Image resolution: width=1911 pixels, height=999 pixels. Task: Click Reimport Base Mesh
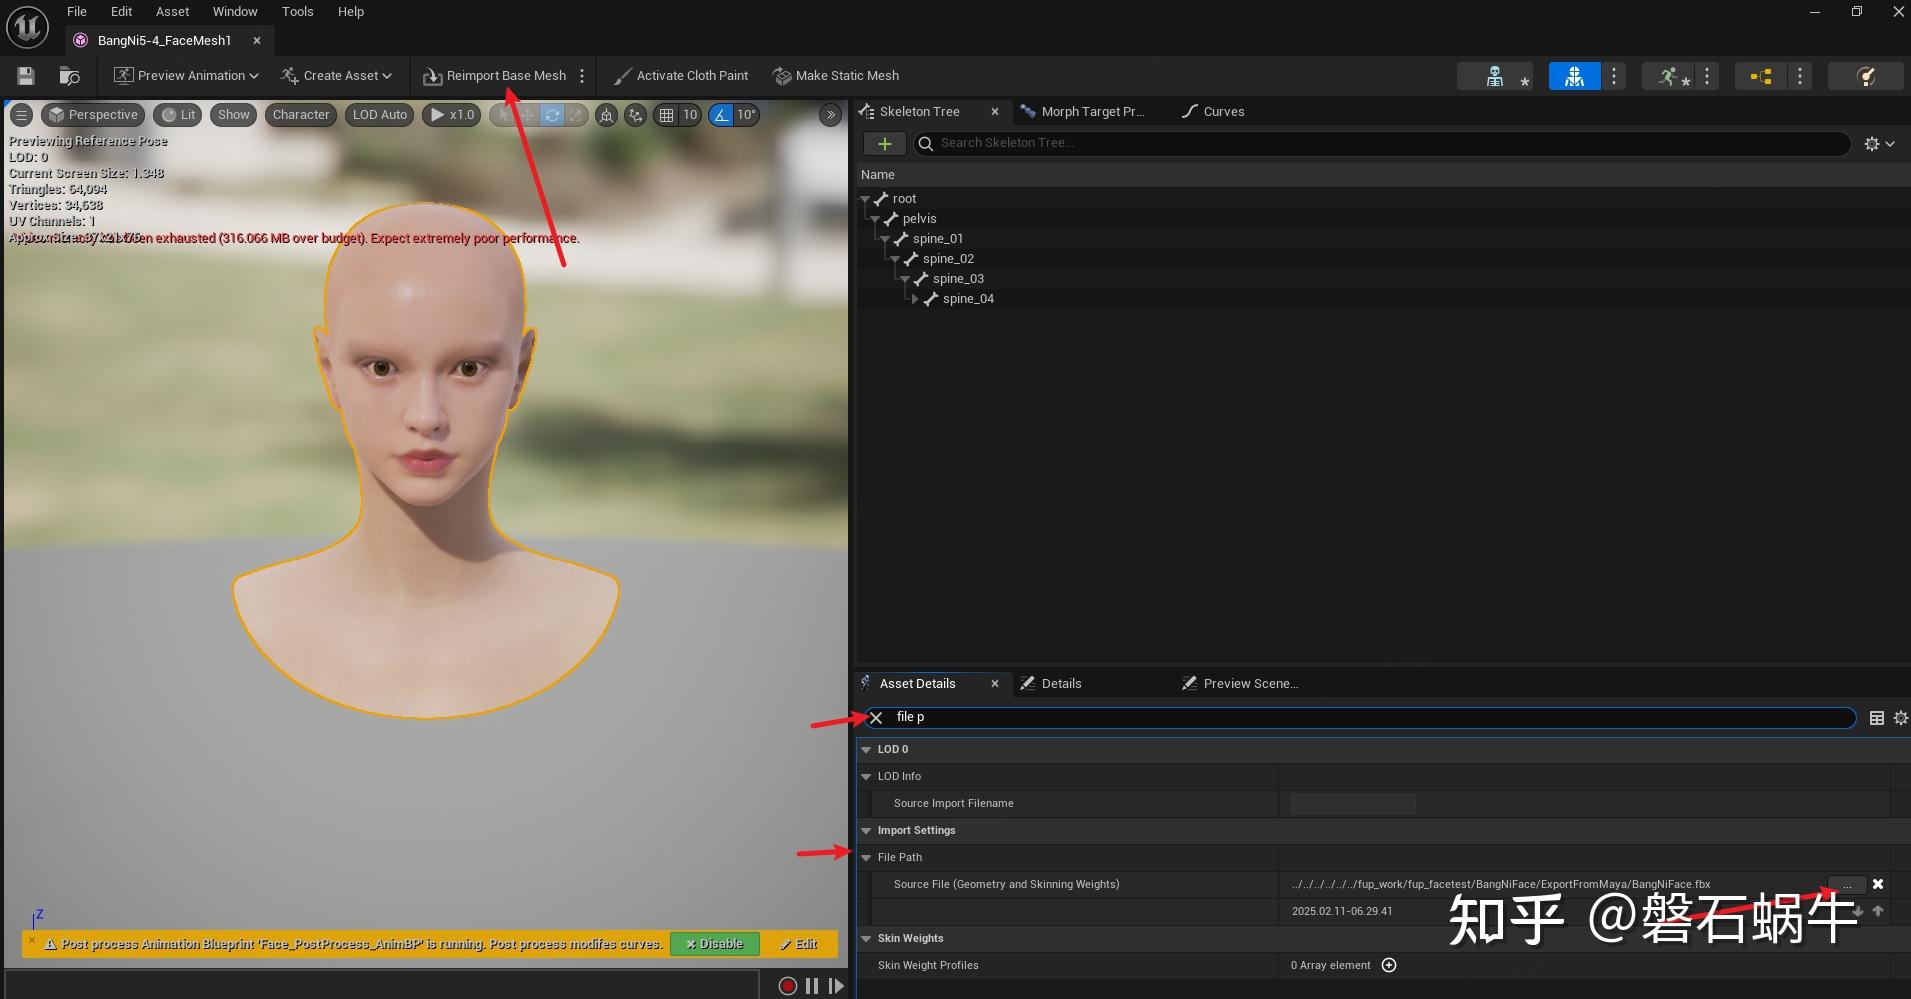point(495,76)
